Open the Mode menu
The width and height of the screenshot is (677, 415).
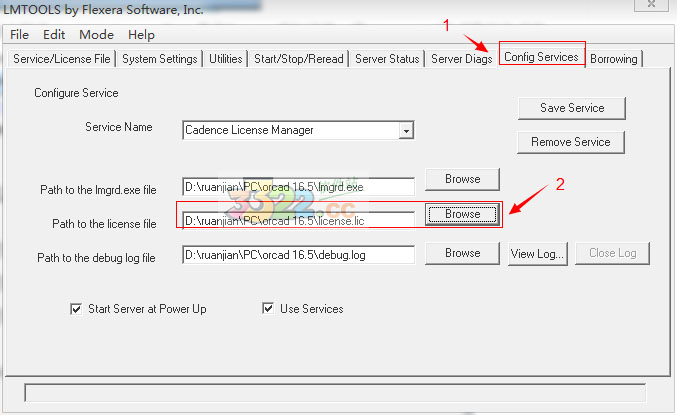[97, 35]
